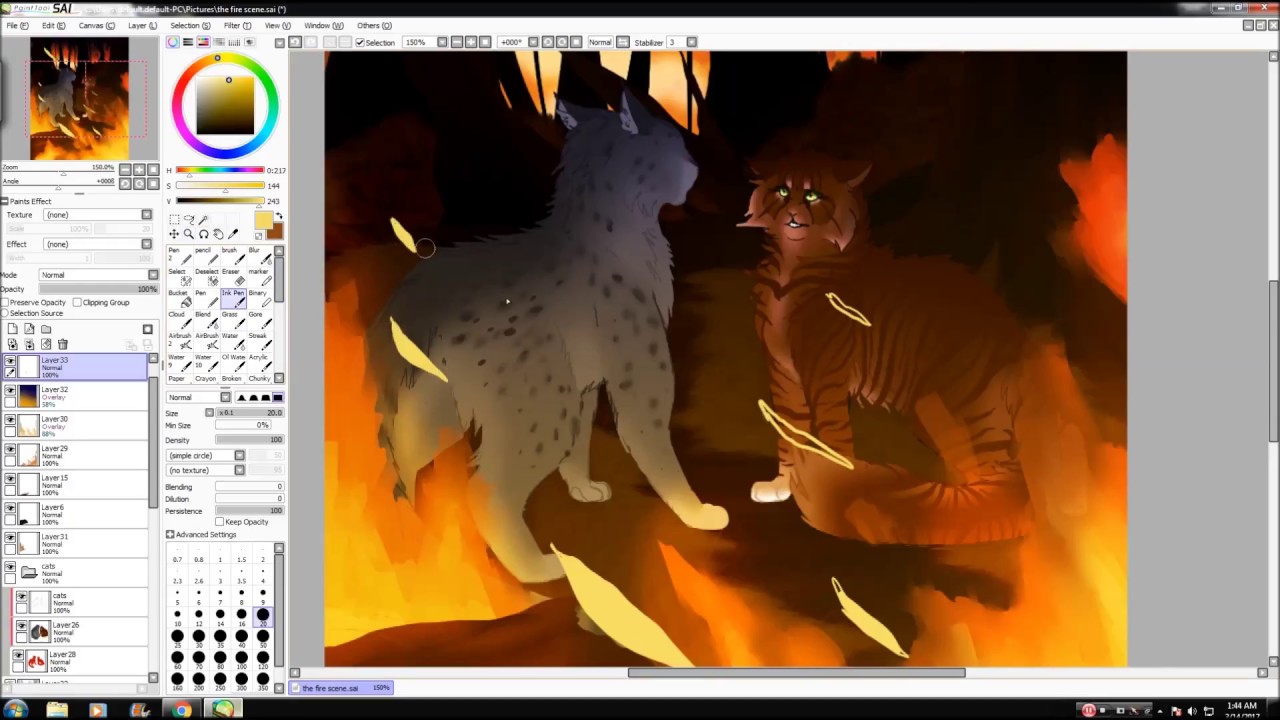Choose the magic wand tool

[x=203, y=219]
